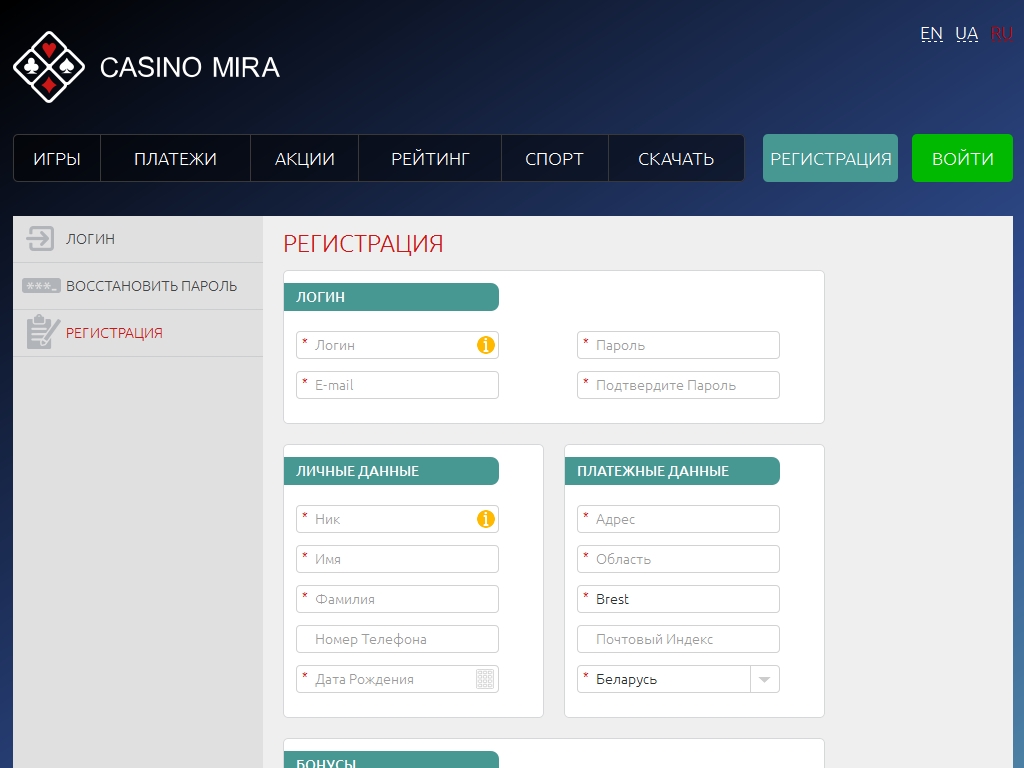Go to the ПЛАТЕЖИ menu section
This screenshot has width=1024, height=768.
[175, 159]
